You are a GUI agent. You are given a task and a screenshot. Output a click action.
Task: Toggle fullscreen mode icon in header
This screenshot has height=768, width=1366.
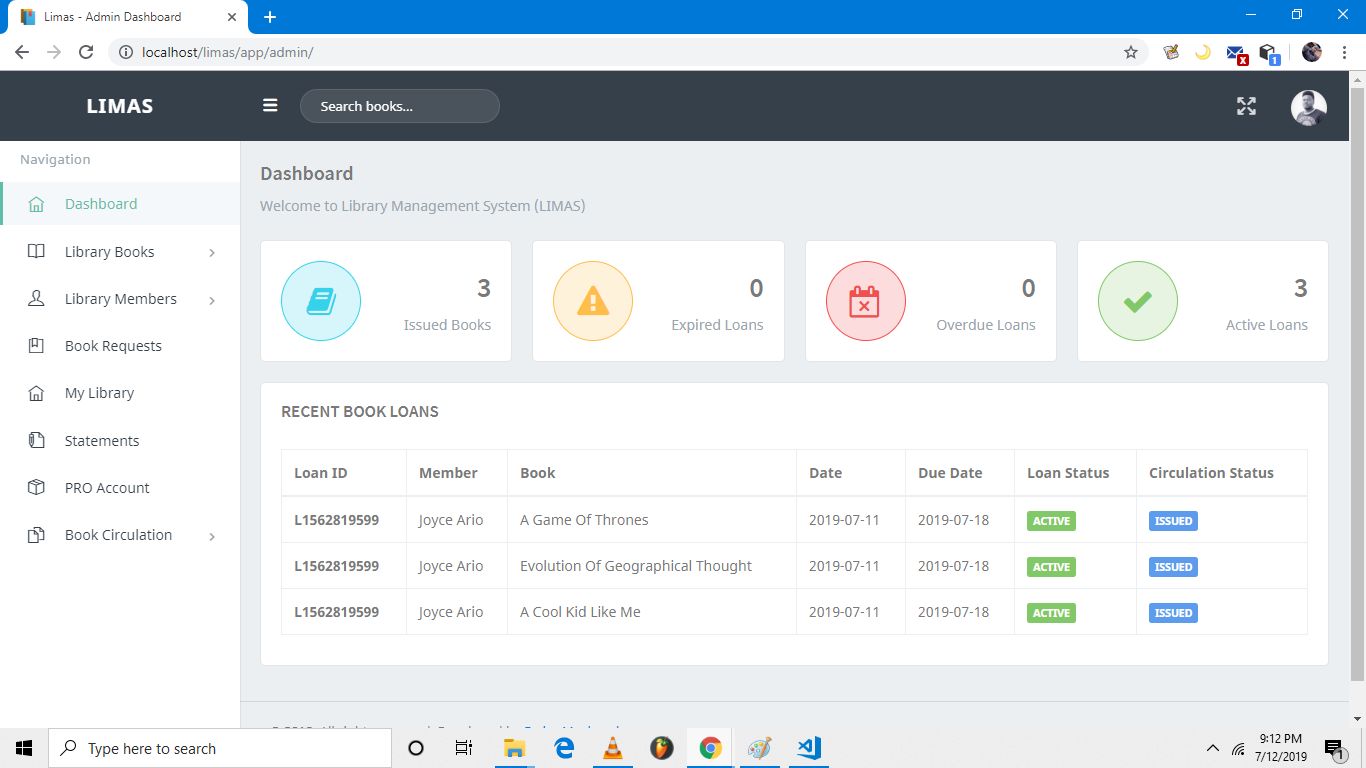[1246, 106]
